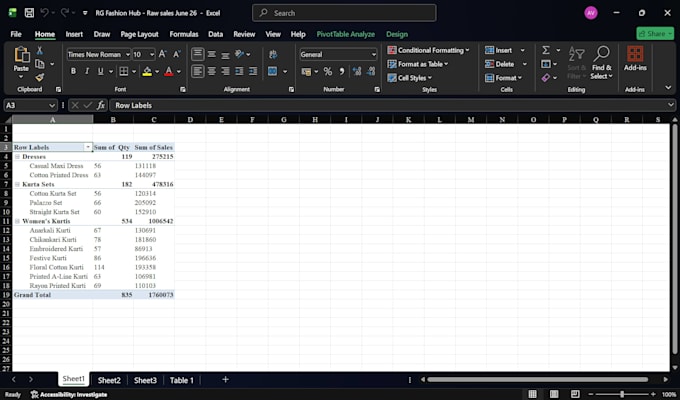This screenshot has width=680, height=400.
Task: Decrease font size with smaller A icon
Action: pyautogui.click(x=177, y=54)
